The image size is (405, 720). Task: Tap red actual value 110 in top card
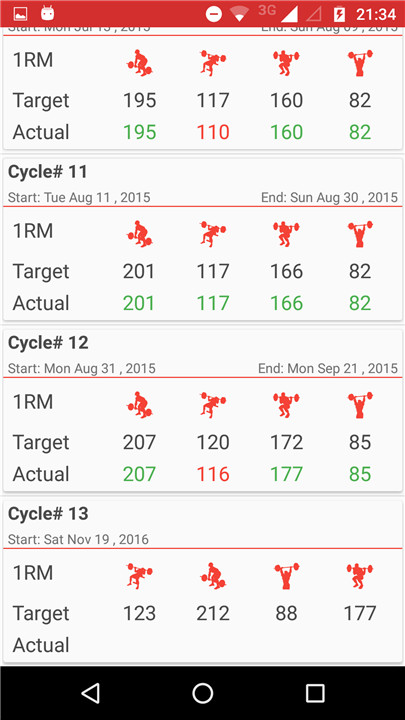(213, 132)
